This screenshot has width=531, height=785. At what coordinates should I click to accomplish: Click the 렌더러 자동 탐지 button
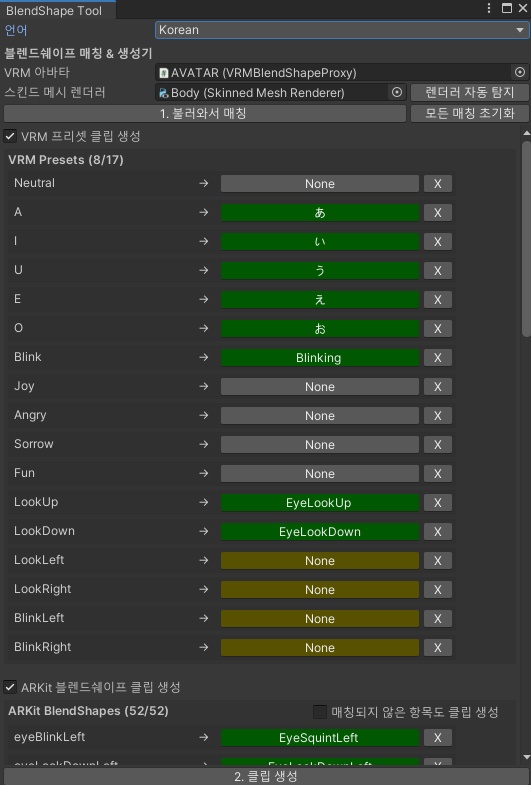click(469, 92)
